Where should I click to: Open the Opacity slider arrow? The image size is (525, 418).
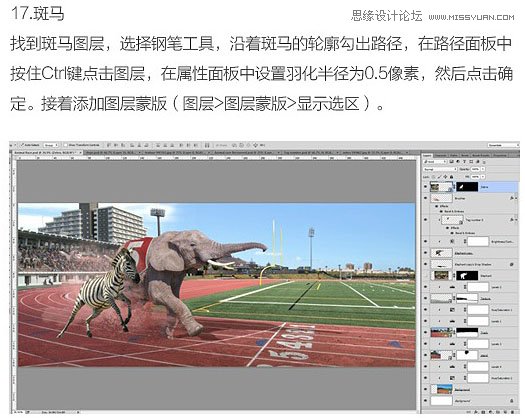(x=482, y=169)
